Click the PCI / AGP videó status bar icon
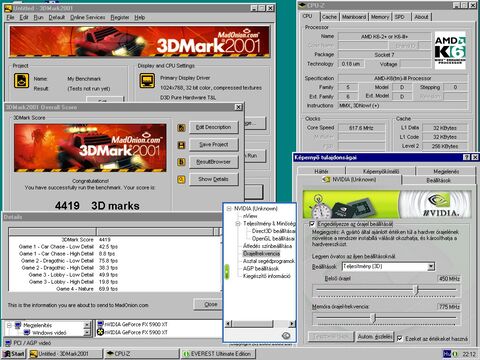This screenshot has width=480, height=360. [8, 343]
